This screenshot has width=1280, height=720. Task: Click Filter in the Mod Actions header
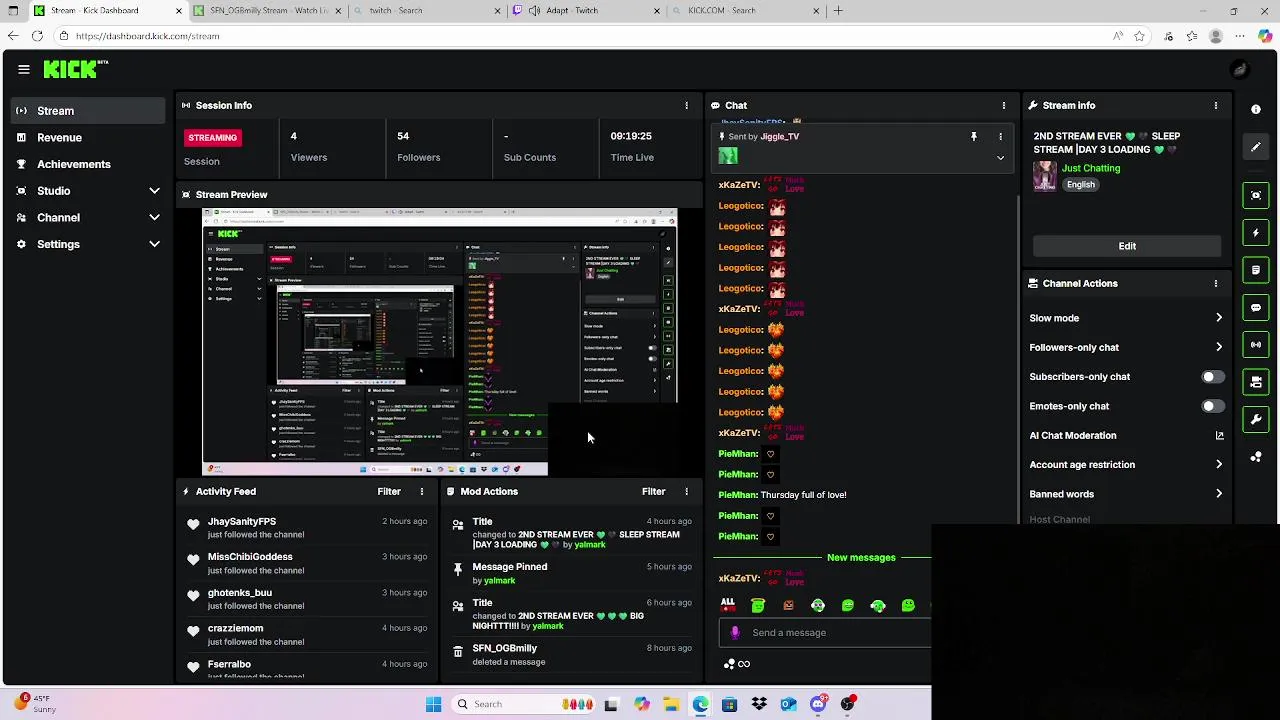(x=653, y=491)
